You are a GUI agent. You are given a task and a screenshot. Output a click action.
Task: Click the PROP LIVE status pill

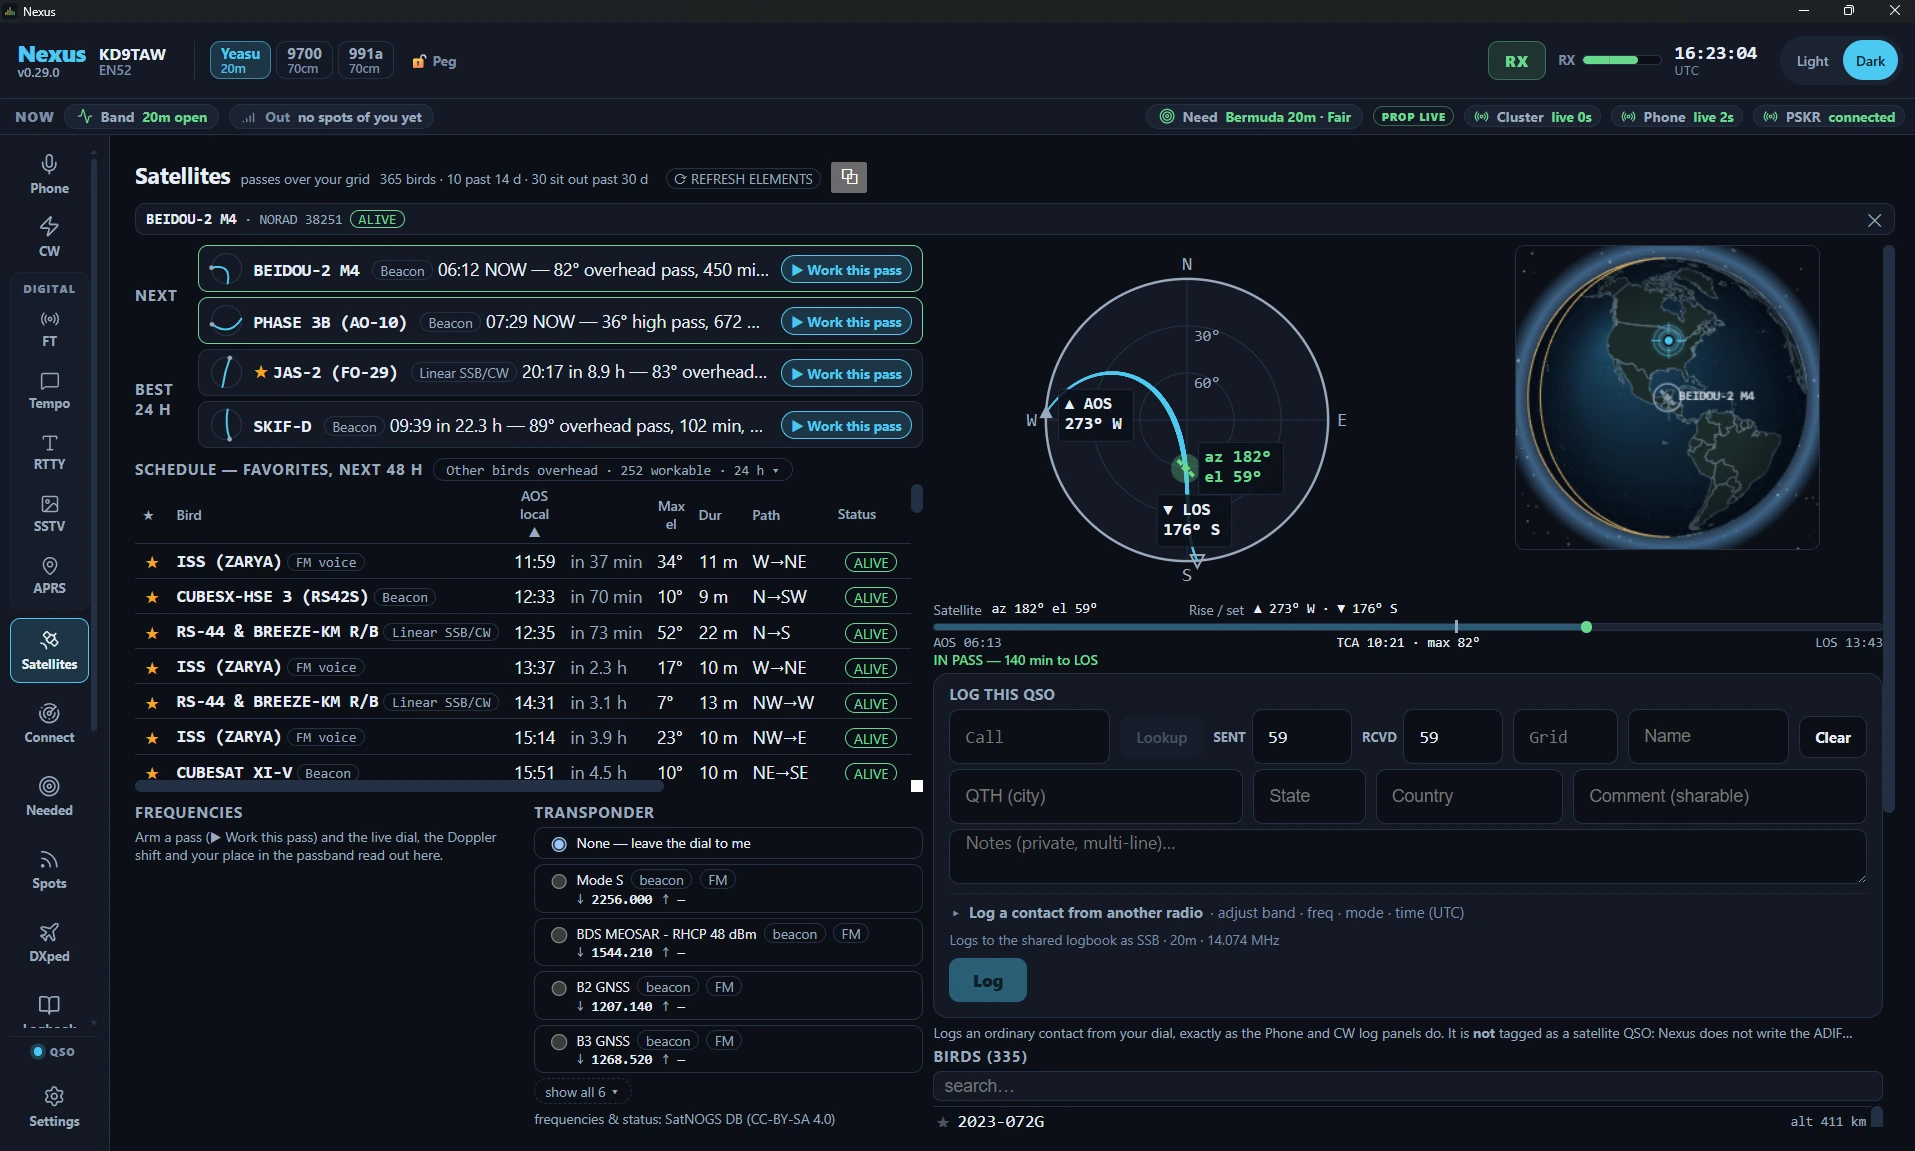1413,117
